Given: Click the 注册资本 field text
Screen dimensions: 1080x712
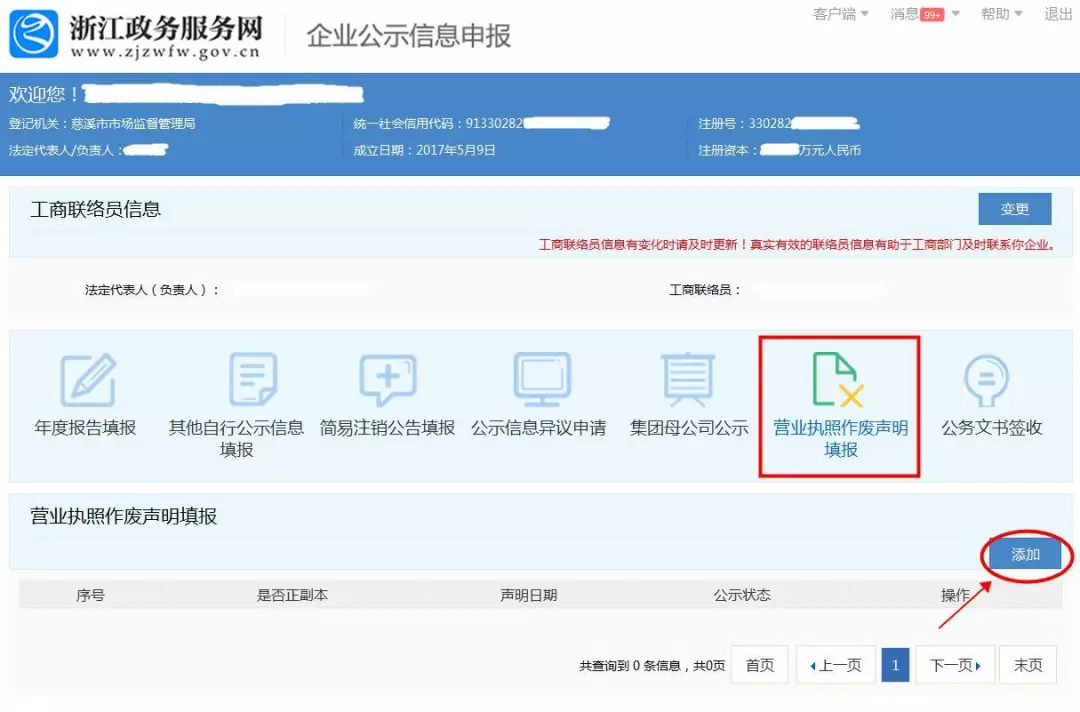Looking at the screenshot, I should coord(779,150).
